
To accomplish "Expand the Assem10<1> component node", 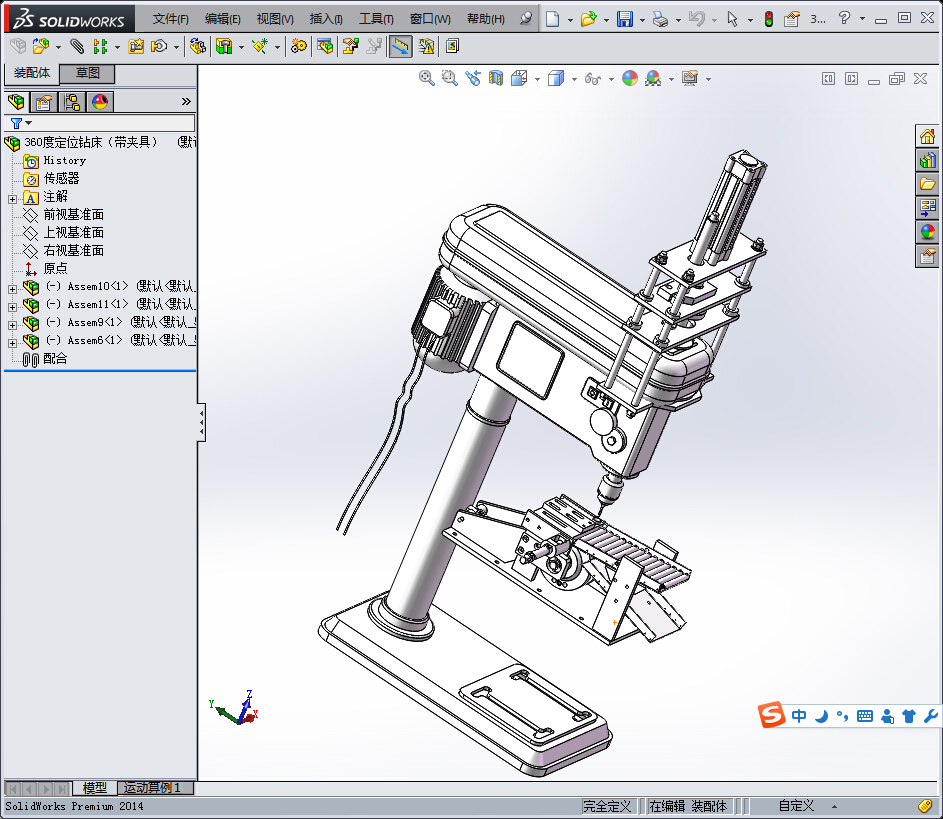I will (x=13, y=287).
